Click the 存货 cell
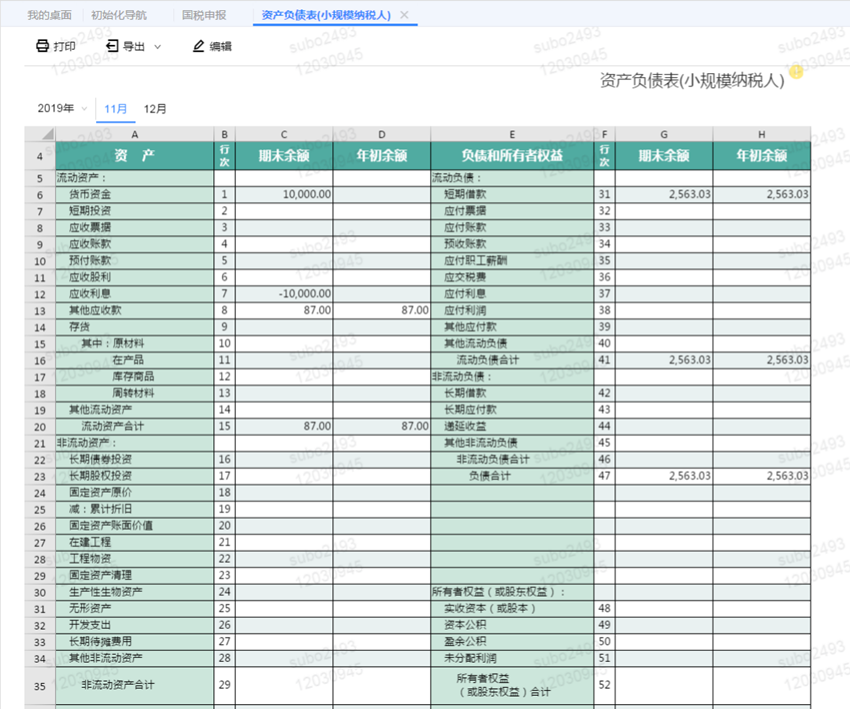The height and width of the screenshot is (709, 850). [x=134, y=327]
